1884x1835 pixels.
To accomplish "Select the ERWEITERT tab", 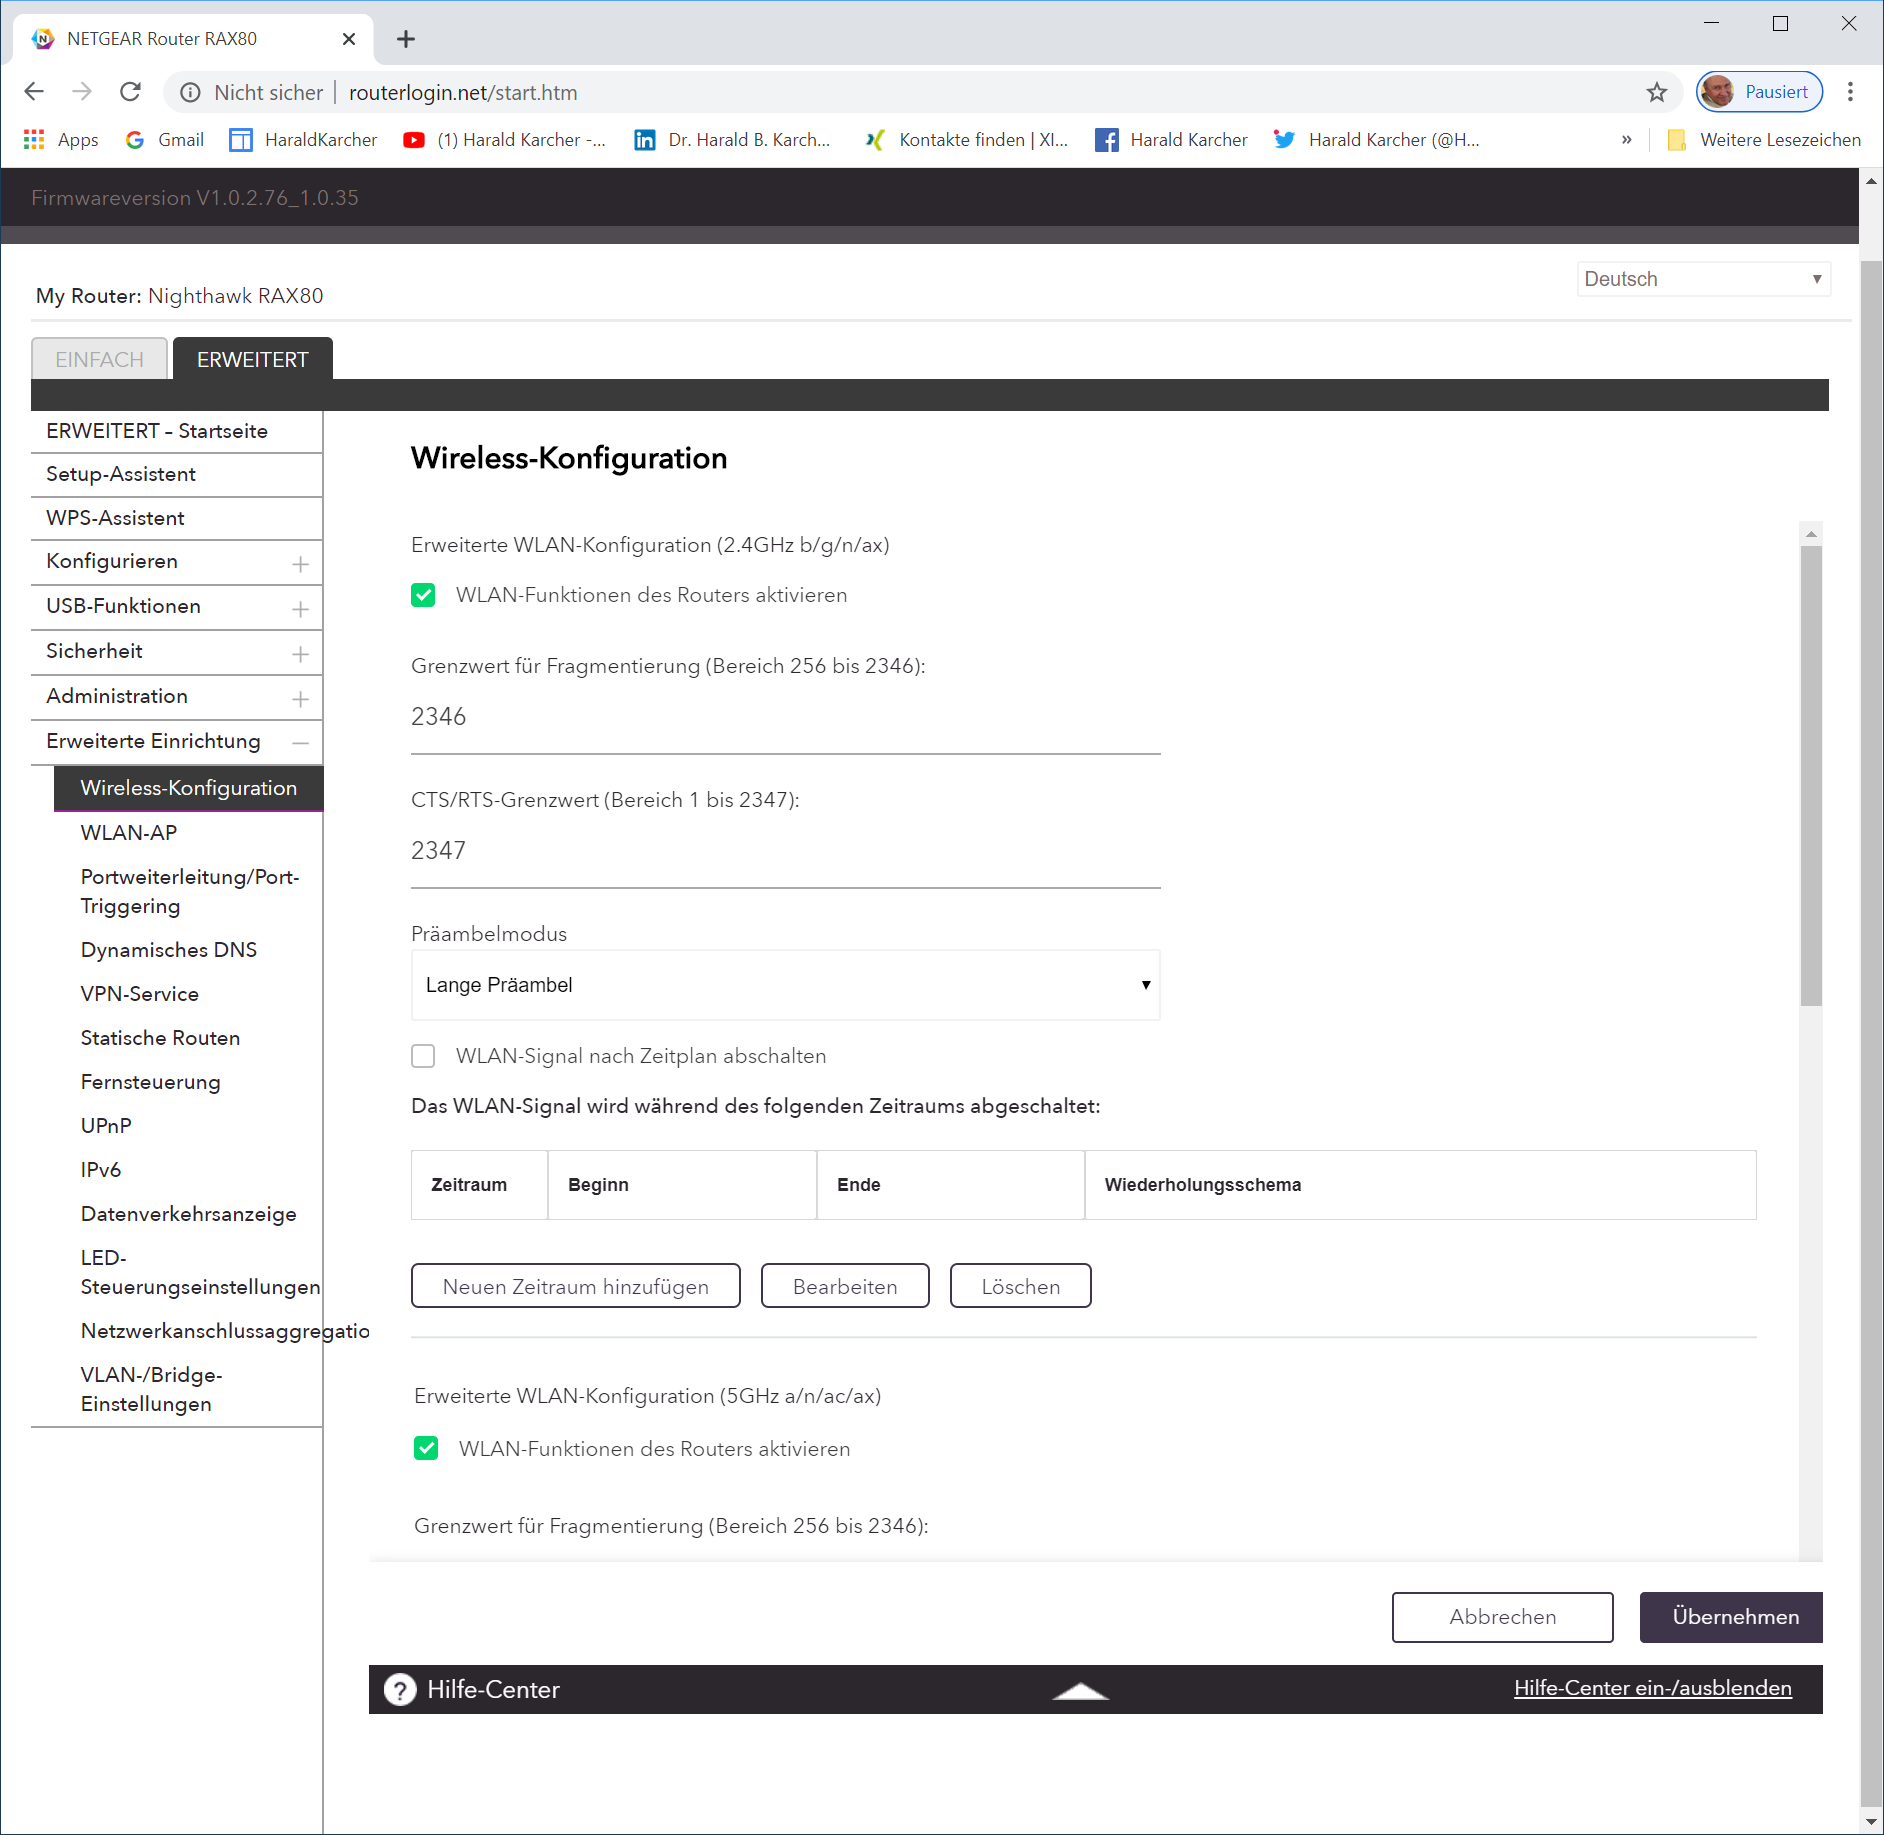I will pos(253,359).
